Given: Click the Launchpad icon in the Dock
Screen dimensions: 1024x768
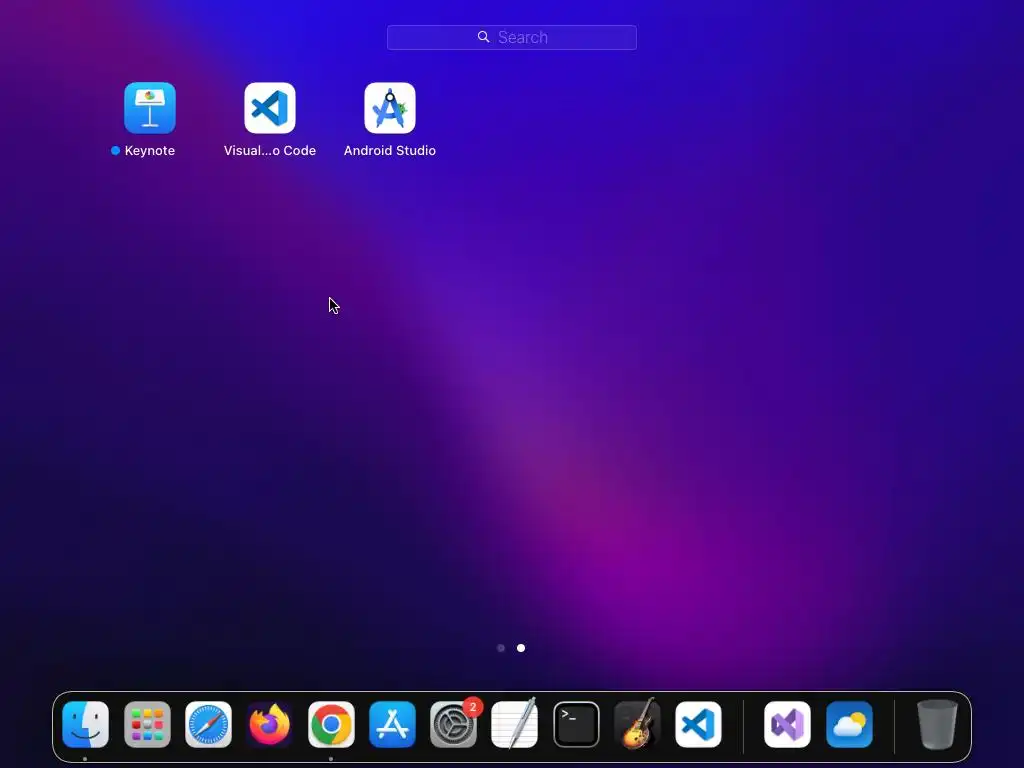Looking at the screenshot, I should [x=147, y=724].
